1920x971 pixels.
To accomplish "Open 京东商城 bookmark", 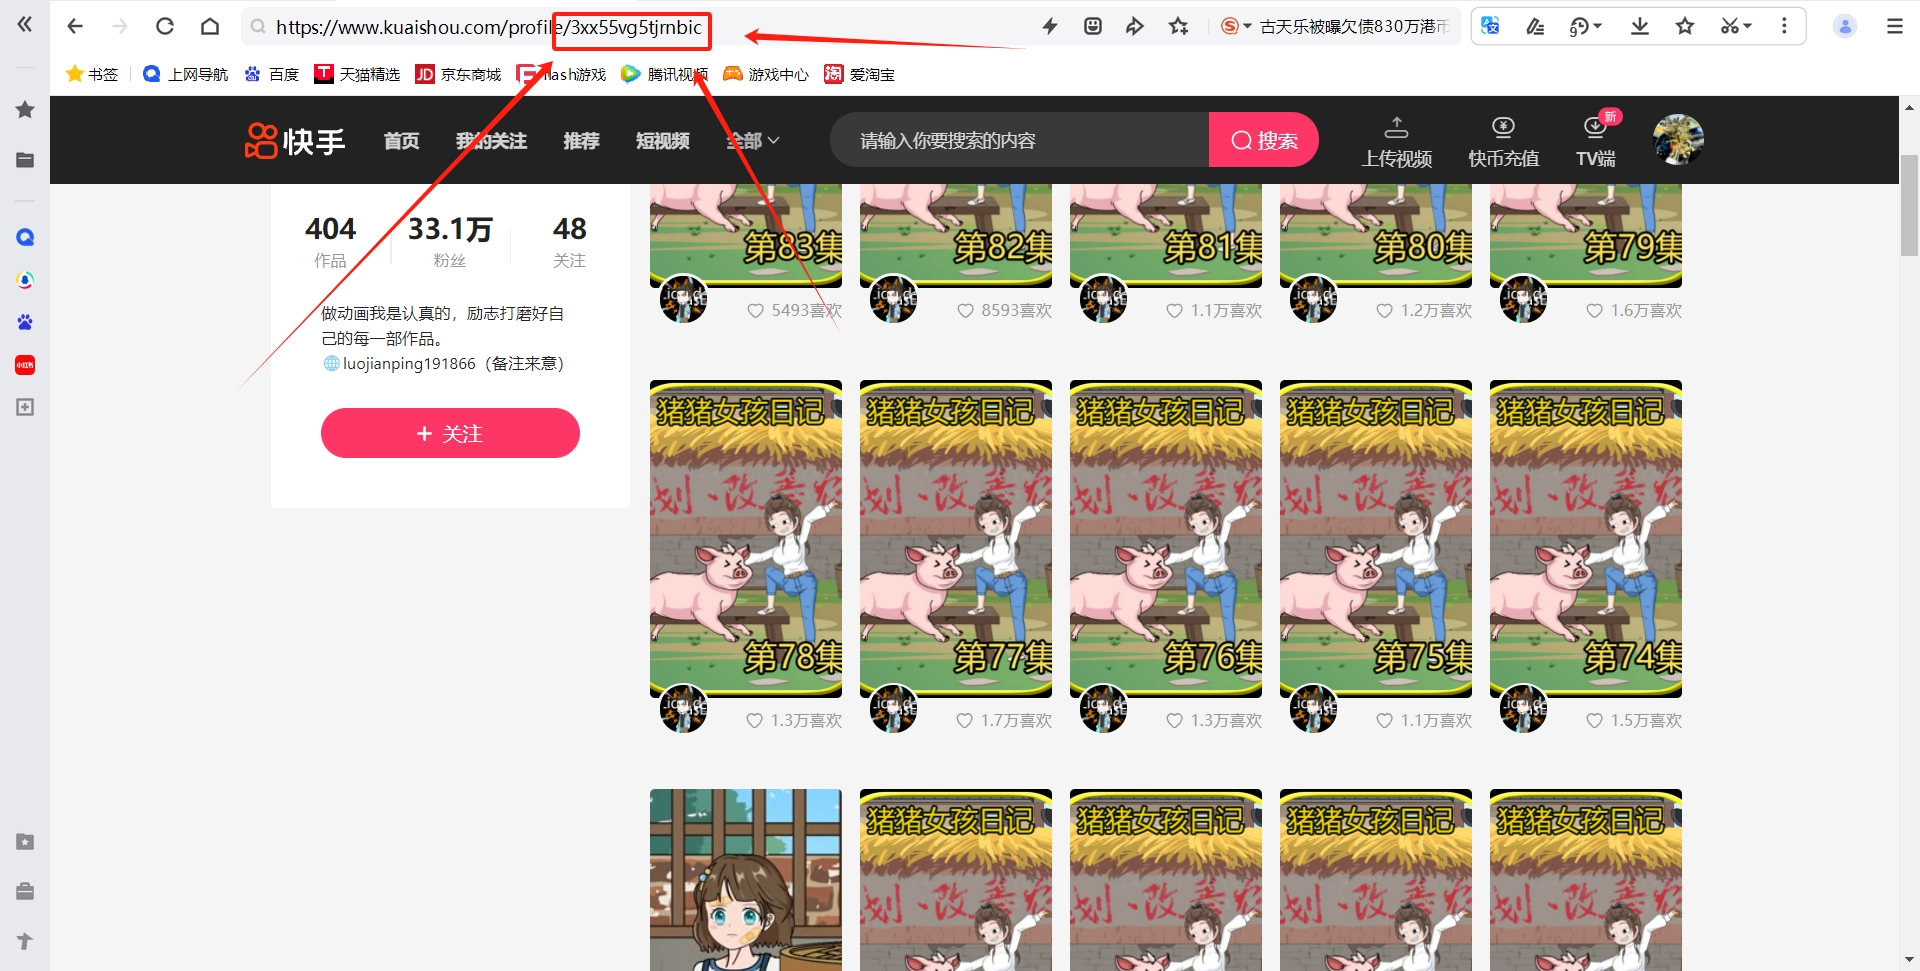I will pyautogui.click(x=458, y=74).
